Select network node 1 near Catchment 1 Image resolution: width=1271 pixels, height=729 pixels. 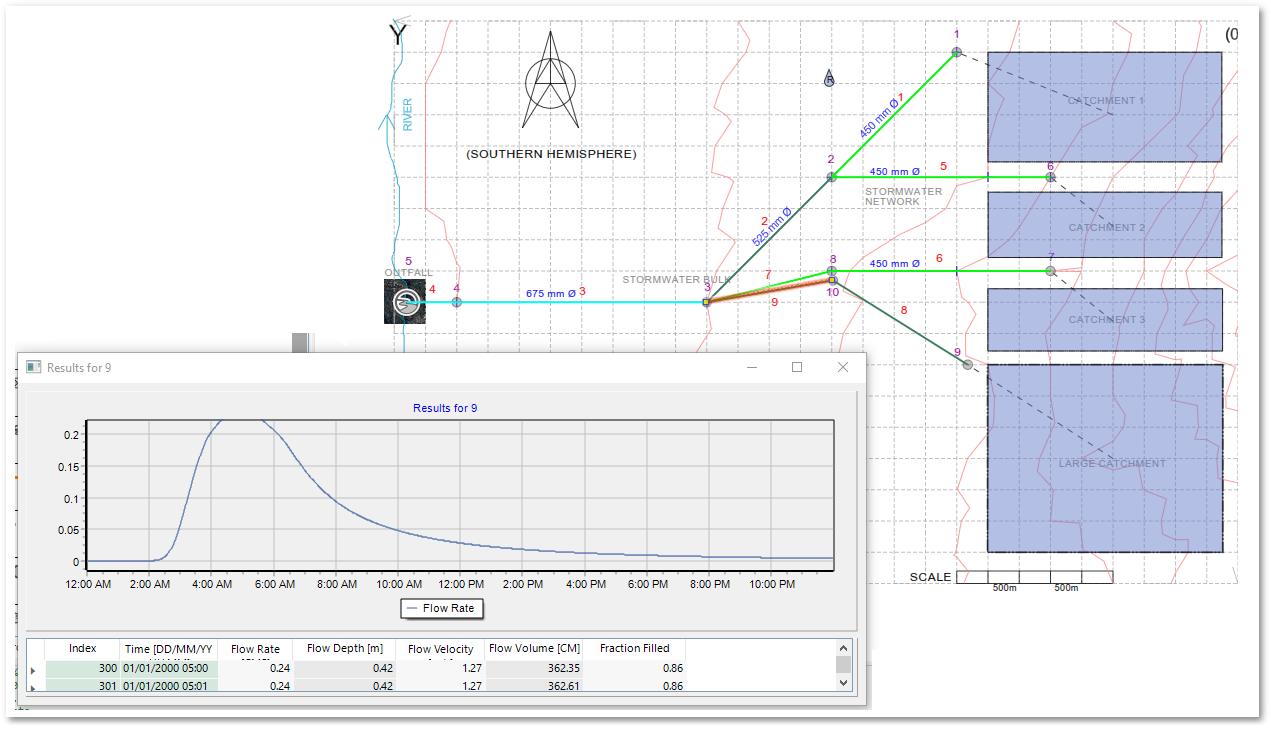pyautogui.click(x=956, y=52)
